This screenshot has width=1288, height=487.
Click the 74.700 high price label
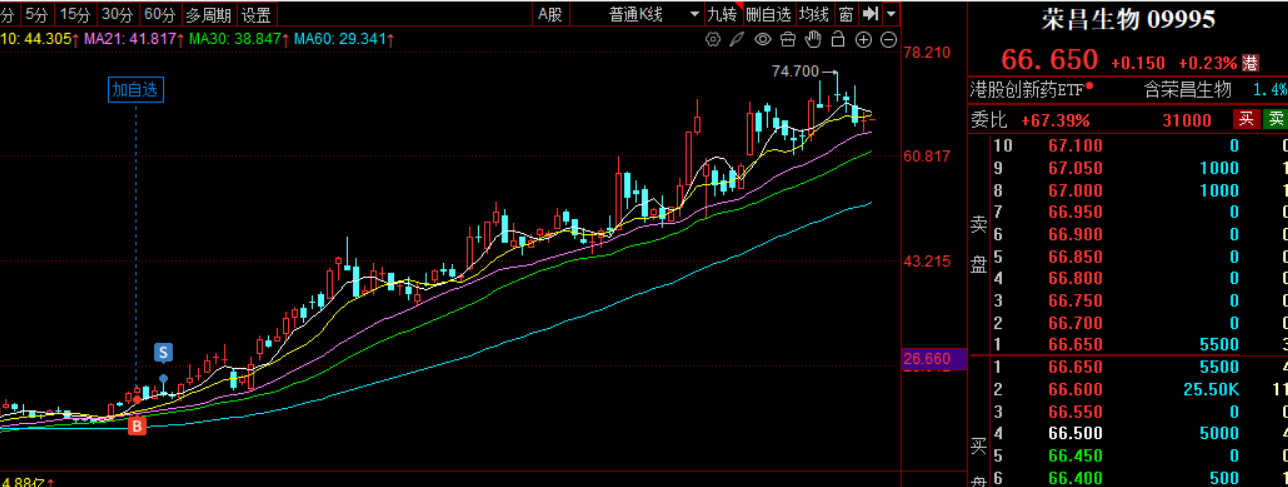(796, 71)
